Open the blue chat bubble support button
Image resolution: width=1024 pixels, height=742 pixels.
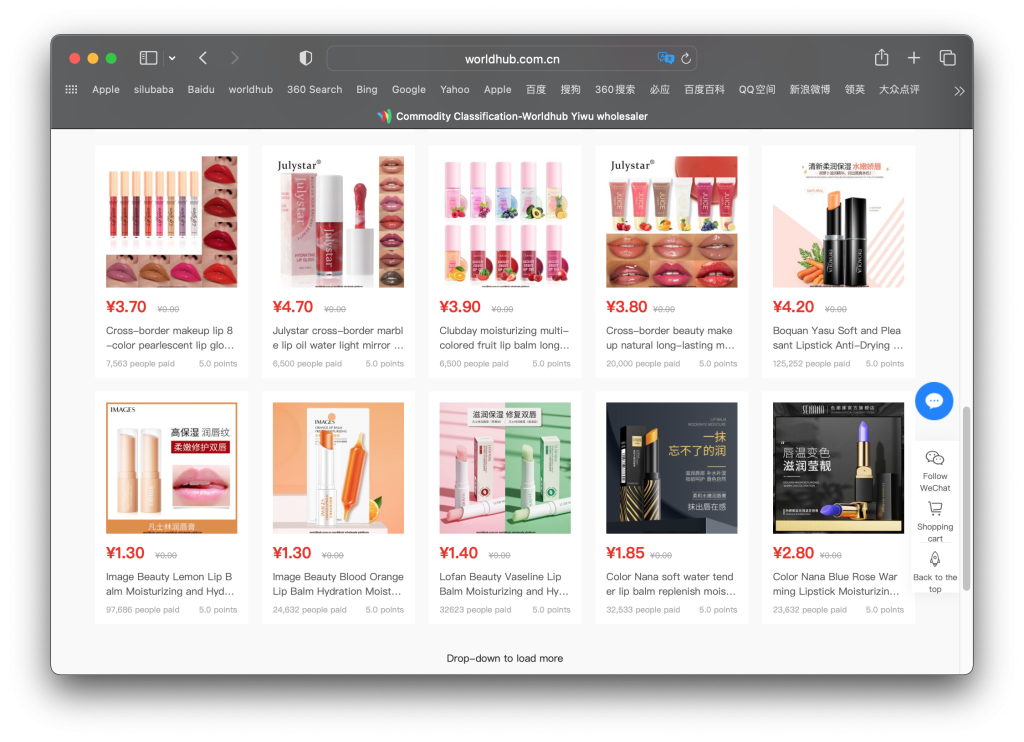[x=934, y=401]
